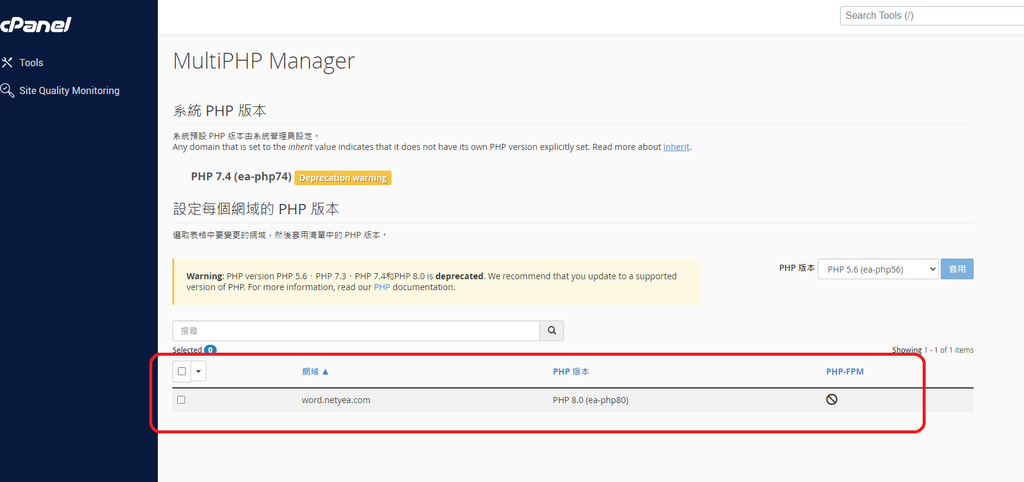Click the Tools wrench icon
This screenshot has width=1024, height=482.
click(7, 63)
